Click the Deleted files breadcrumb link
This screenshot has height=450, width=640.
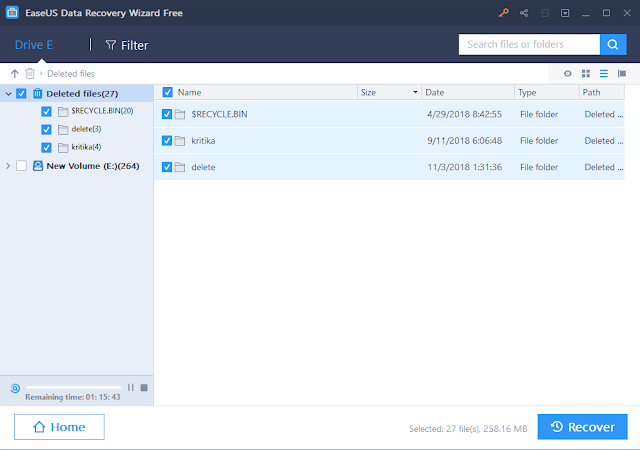click(71, 74)
